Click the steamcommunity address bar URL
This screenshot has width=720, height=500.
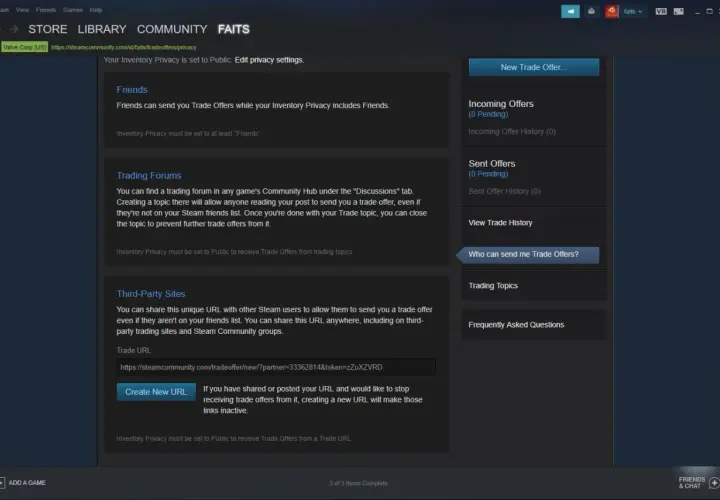124,47
